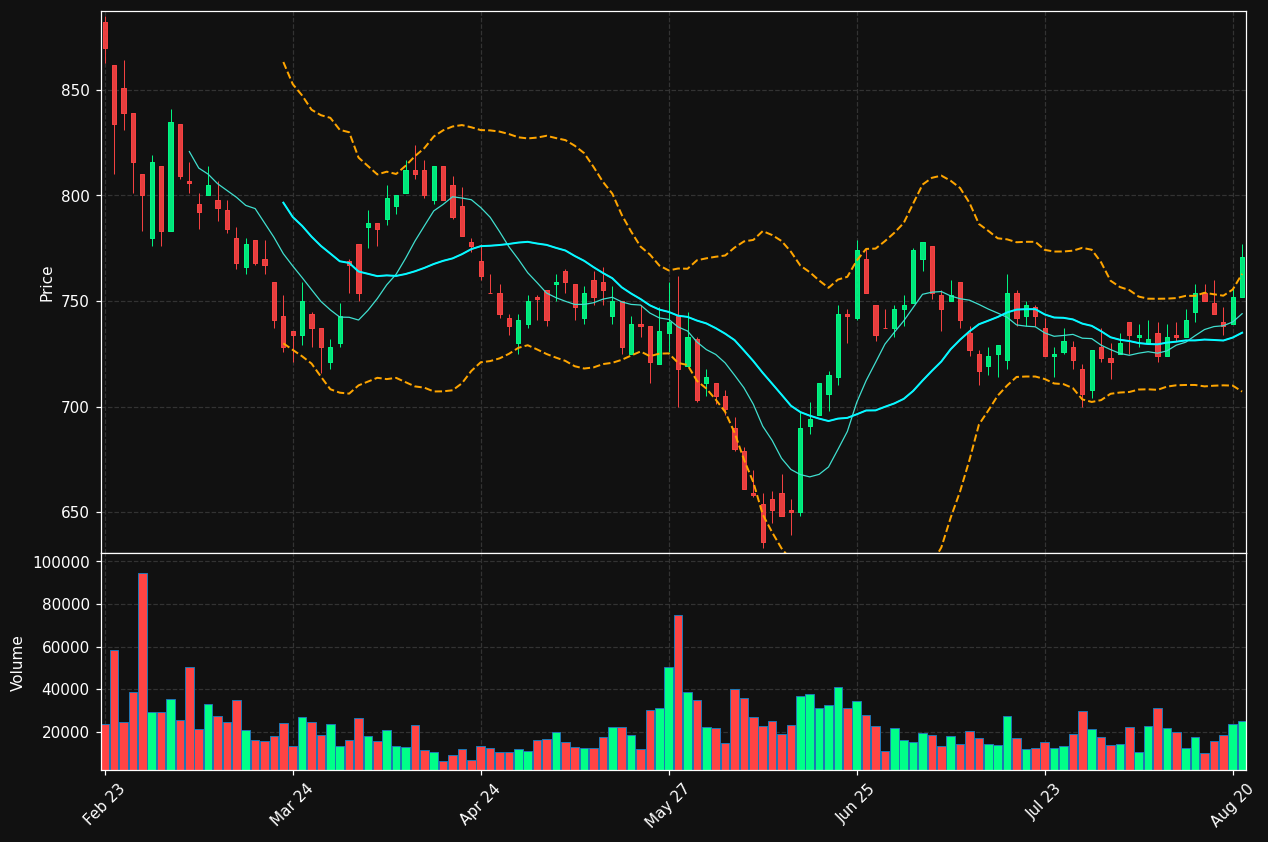Image resolution: width=1268 pixels, height=842 pixels.
Task: Click the red volume bar peaking near 75000
Action: coord(678,692)
